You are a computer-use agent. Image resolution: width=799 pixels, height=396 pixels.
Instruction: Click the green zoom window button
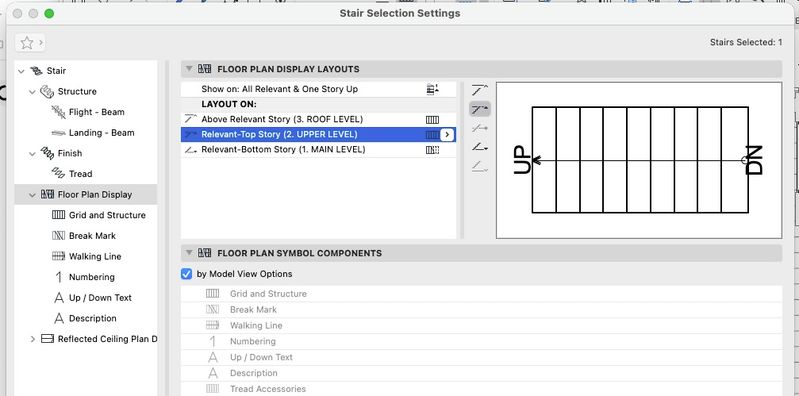click(x=49, y=14)
